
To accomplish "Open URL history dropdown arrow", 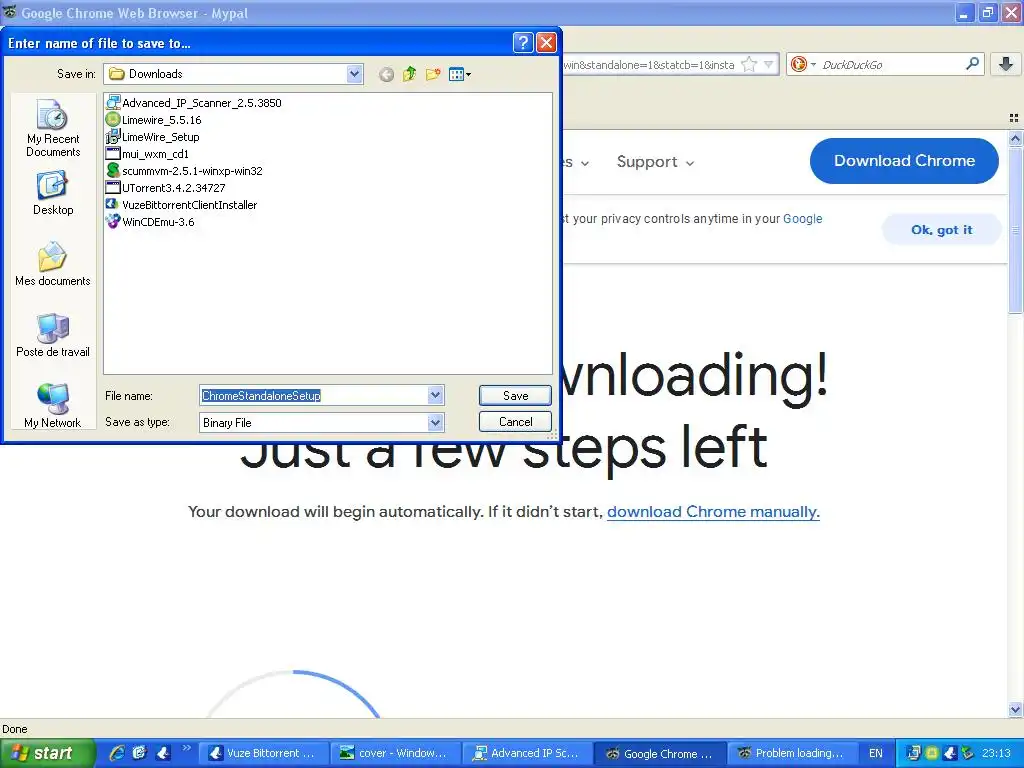I will click(x=769, y=64).
